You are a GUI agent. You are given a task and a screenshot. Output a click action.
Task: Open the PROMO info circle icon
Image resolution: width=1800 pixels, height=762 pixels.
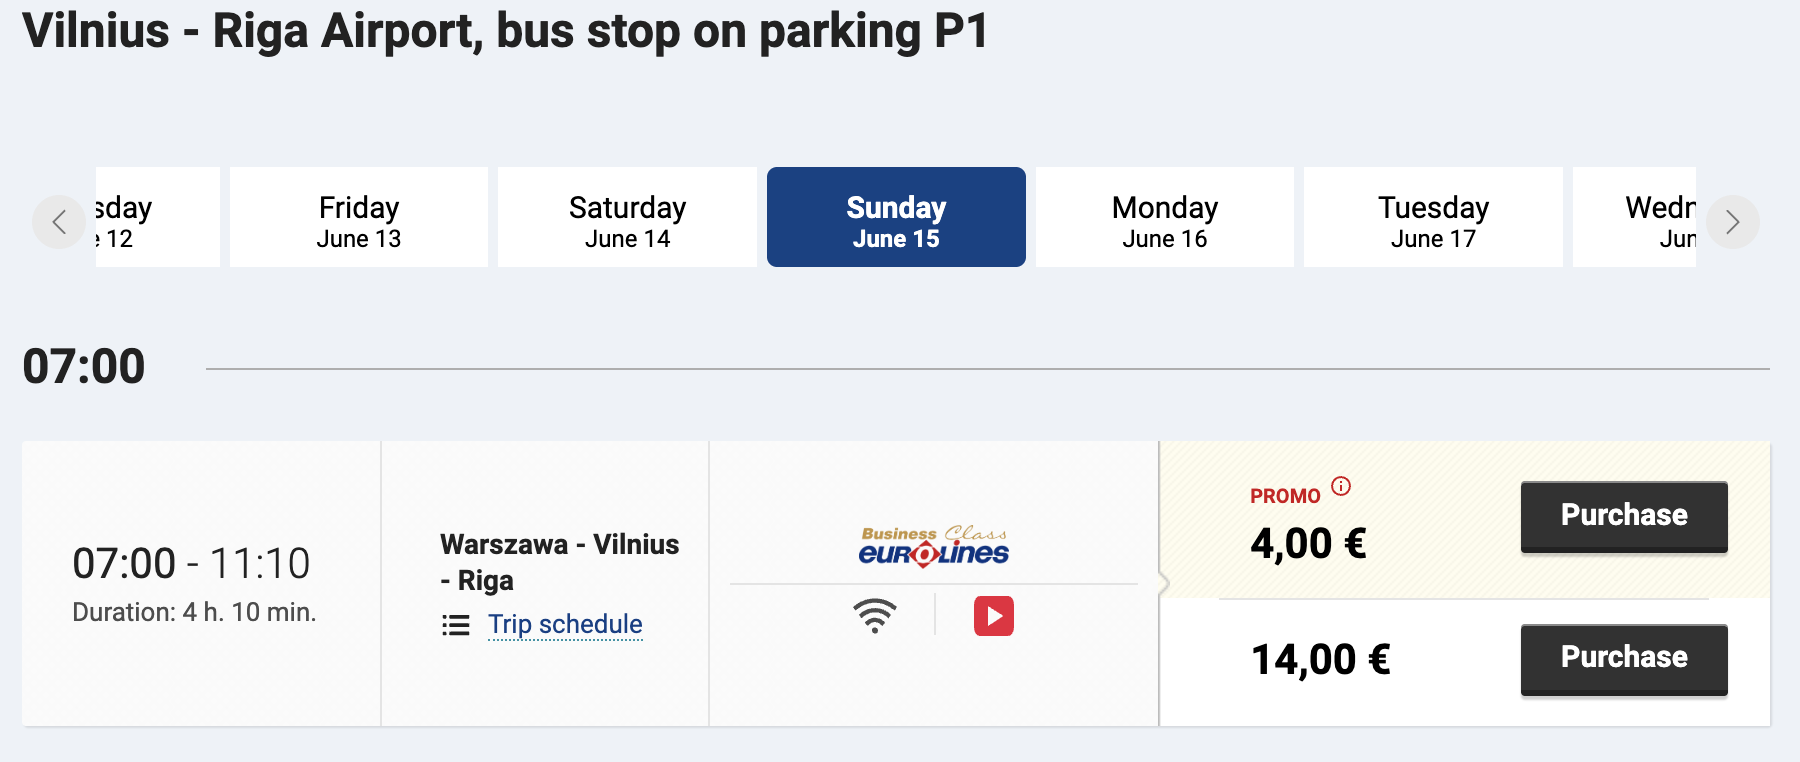[x=1341, y=486]
